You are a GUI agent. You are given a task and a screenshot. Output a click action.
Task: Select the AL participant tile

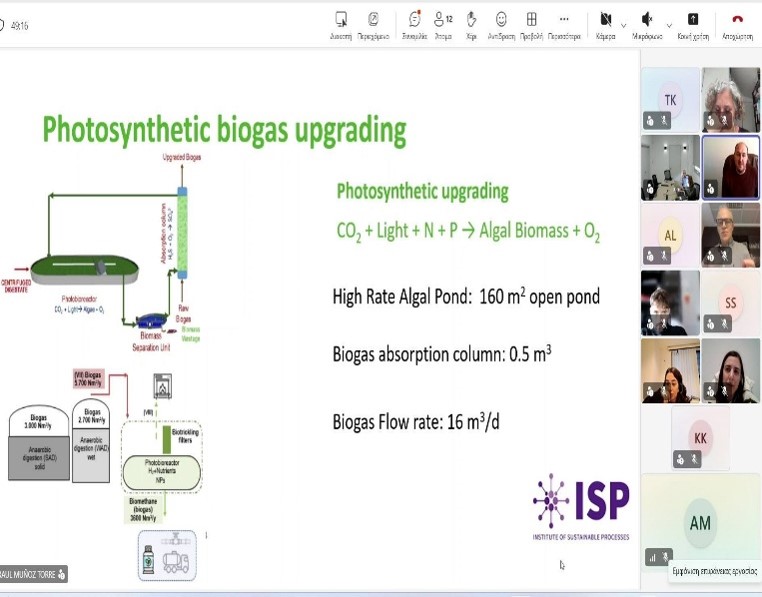coord(670,235)
